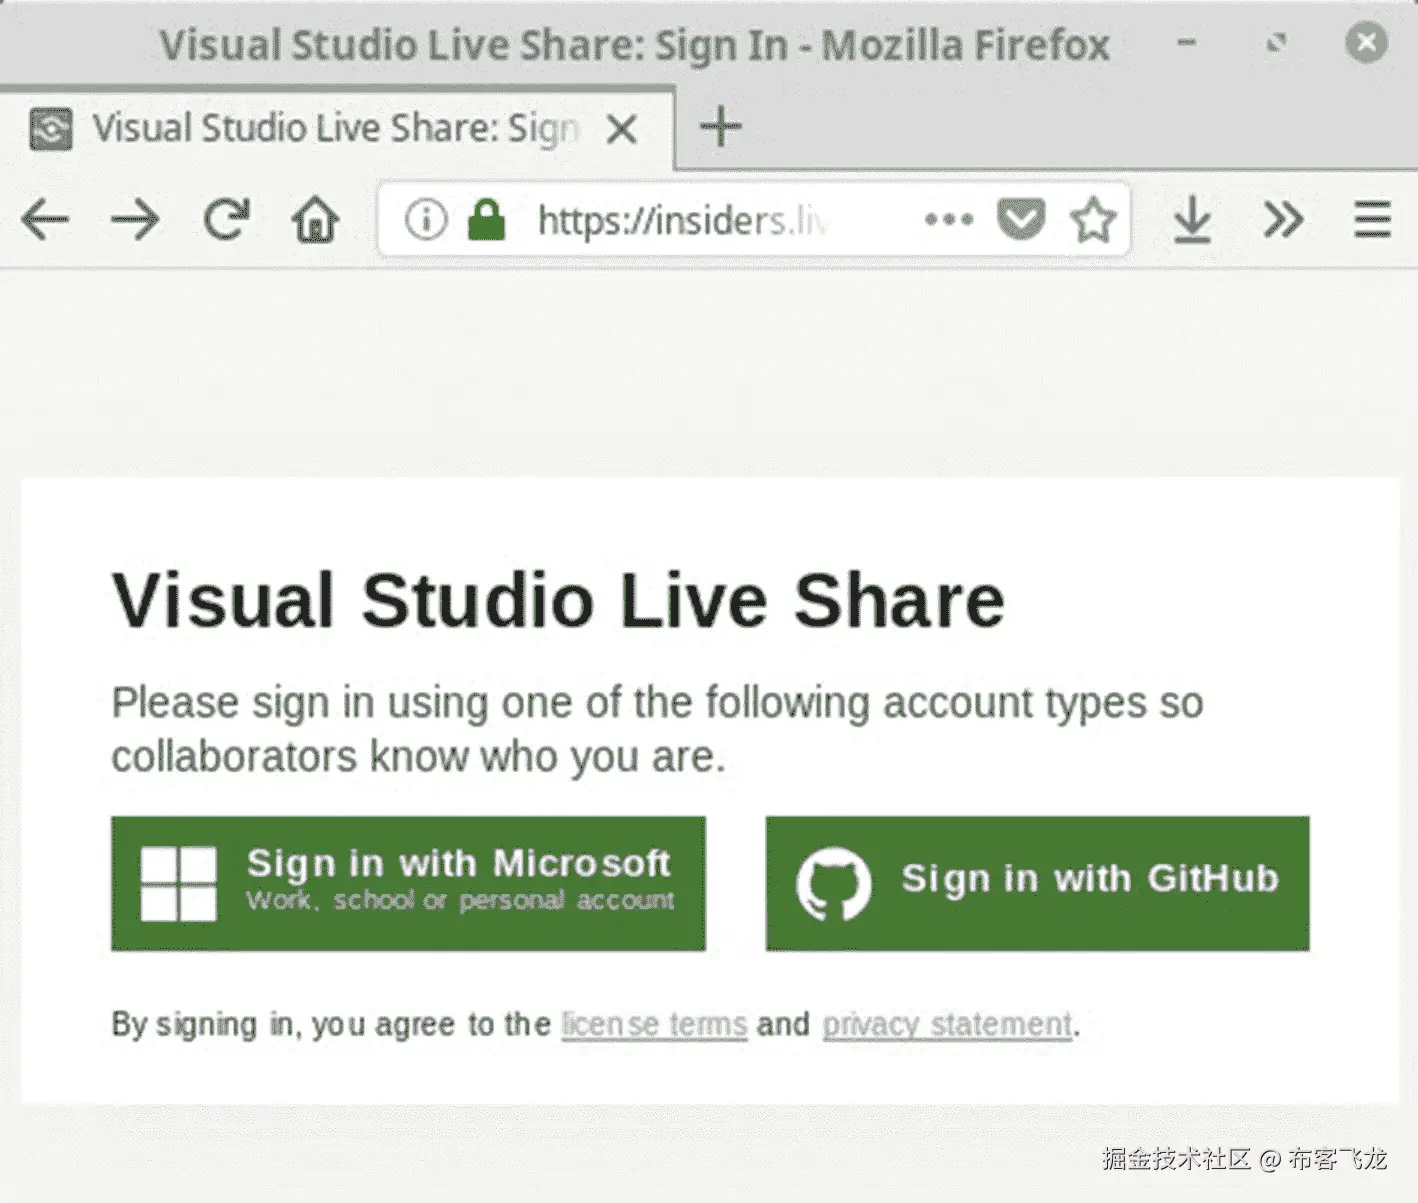Open a new tab

coord(720,127)
